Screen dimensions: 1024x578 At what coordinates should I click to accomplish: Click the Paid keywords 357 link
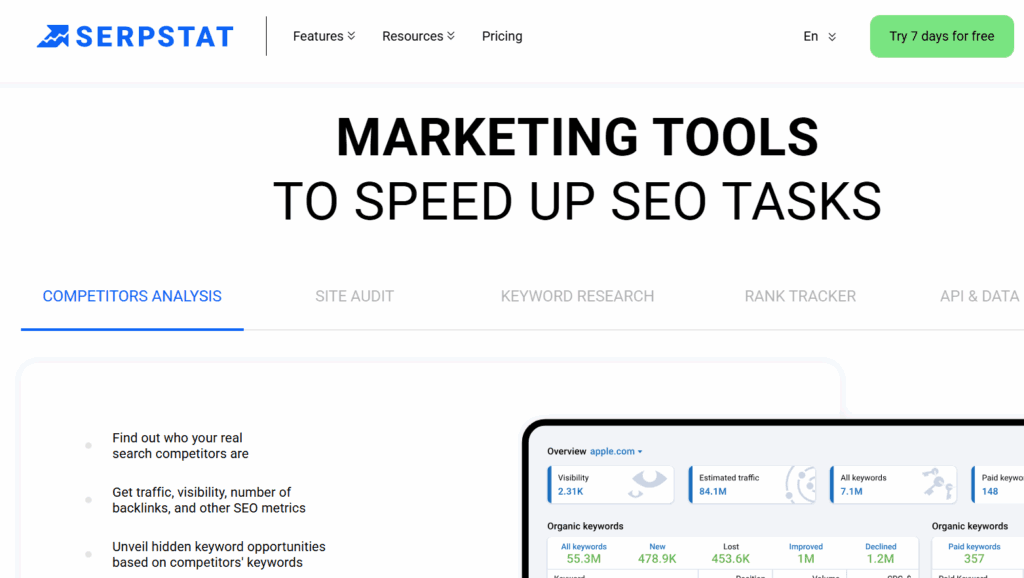[x=974, y=553]
